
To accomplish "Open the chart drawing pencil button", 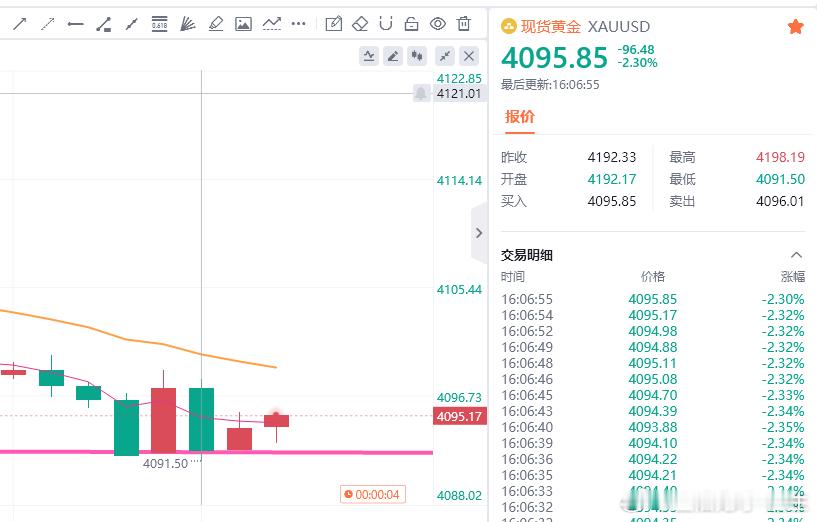I will [393, 56].
